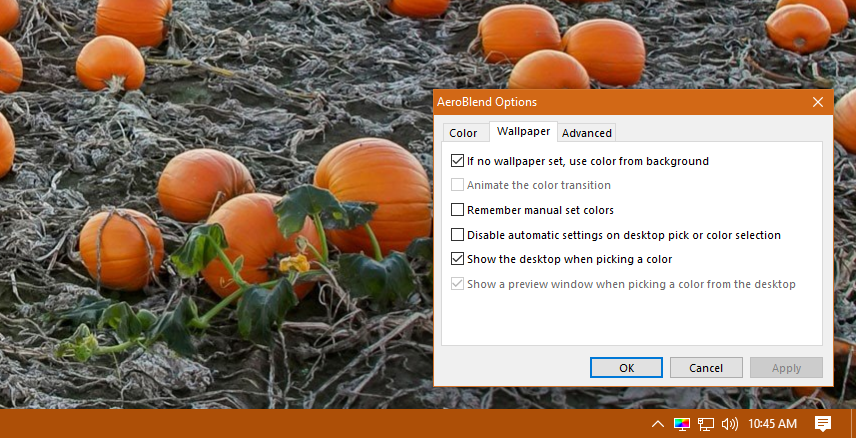Click the Cancel button
This screenshot has width=856, height=438.
coord(706,368)
